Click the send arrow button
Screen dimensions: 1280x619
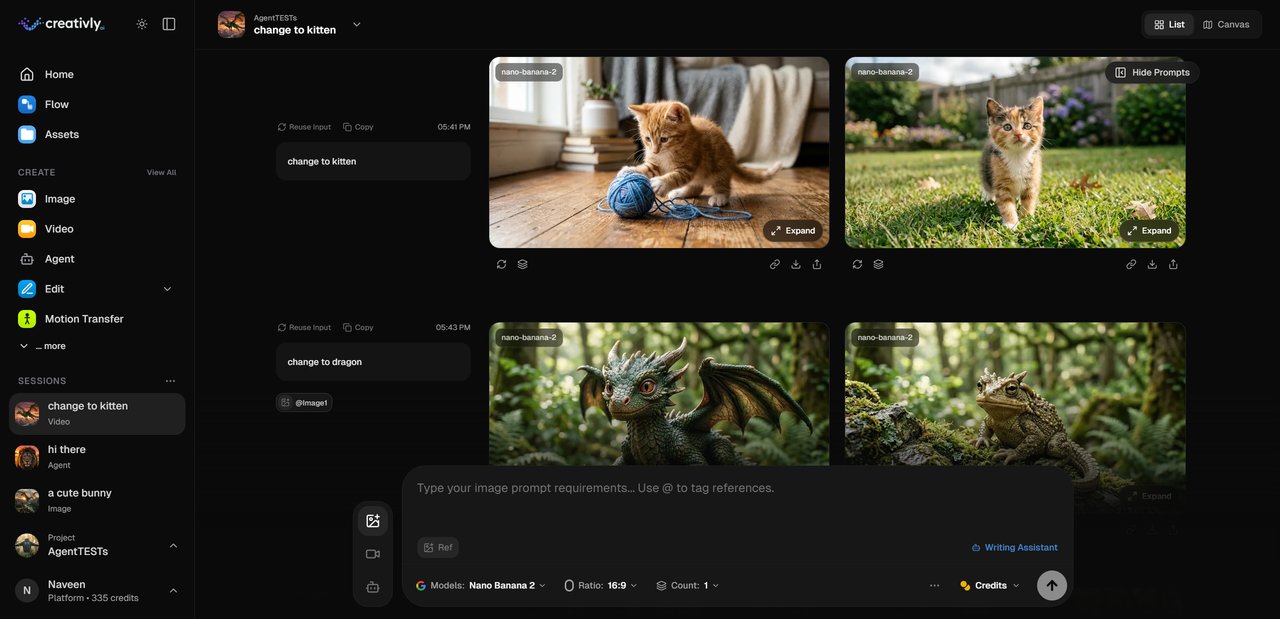tap(1051, 585)
